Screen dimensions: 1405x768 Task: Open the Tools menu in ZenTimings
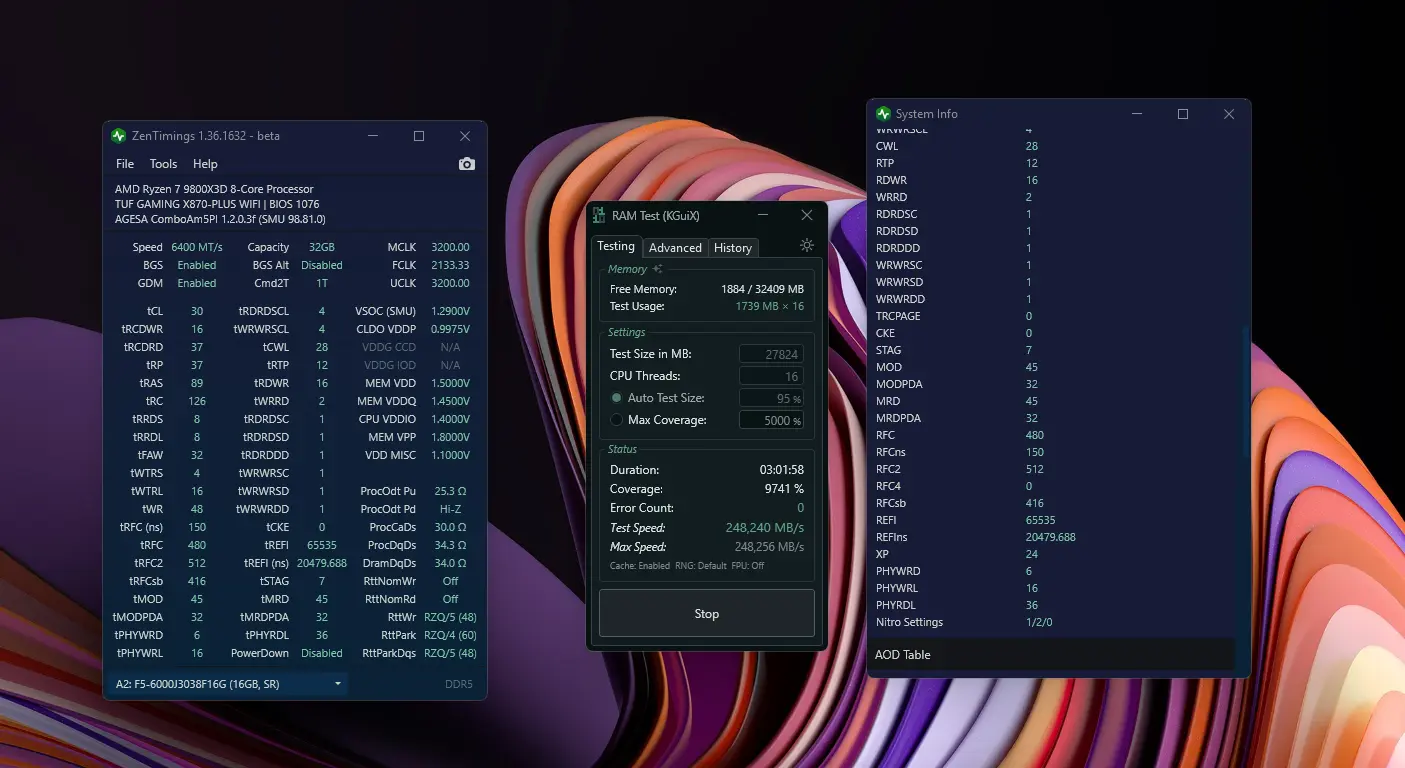[x=163, y=164]
